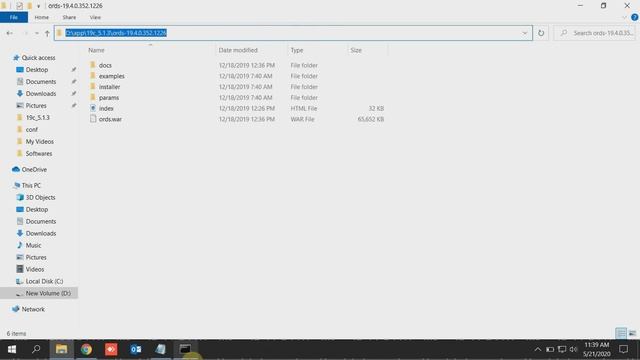Select the params folder
Viewport: 640px width, 360px height.
[109, 98]
